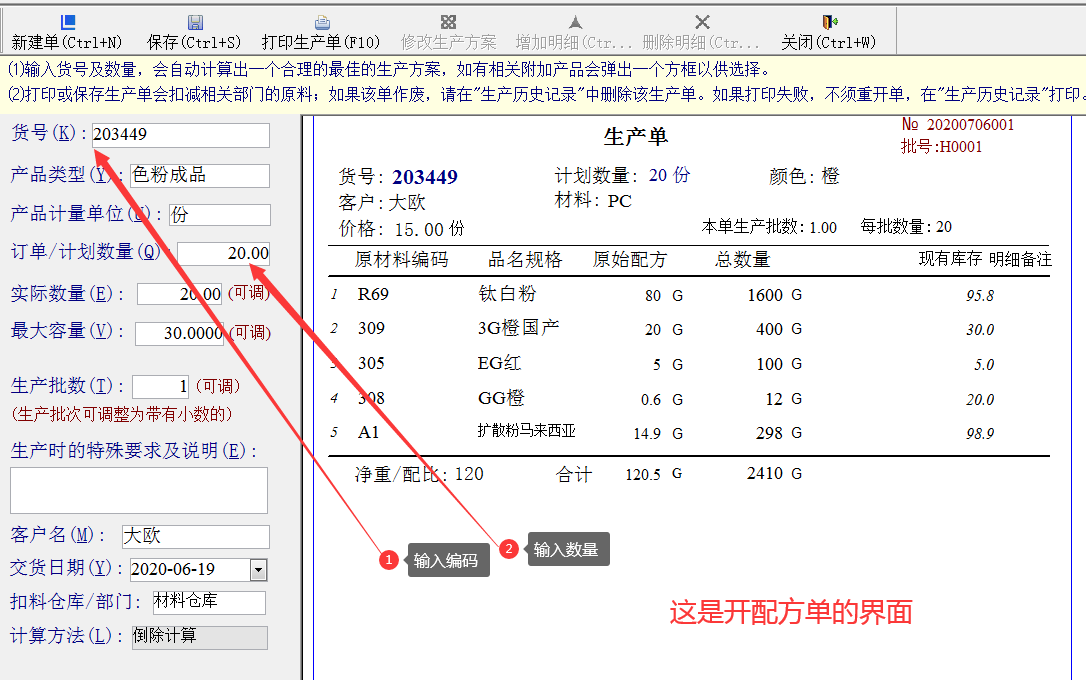Image resolution: width=1086 pixels, height=680 pixels.
Task: Click the 删除明细 delete detail icon
Action: (x=702, y=22)
